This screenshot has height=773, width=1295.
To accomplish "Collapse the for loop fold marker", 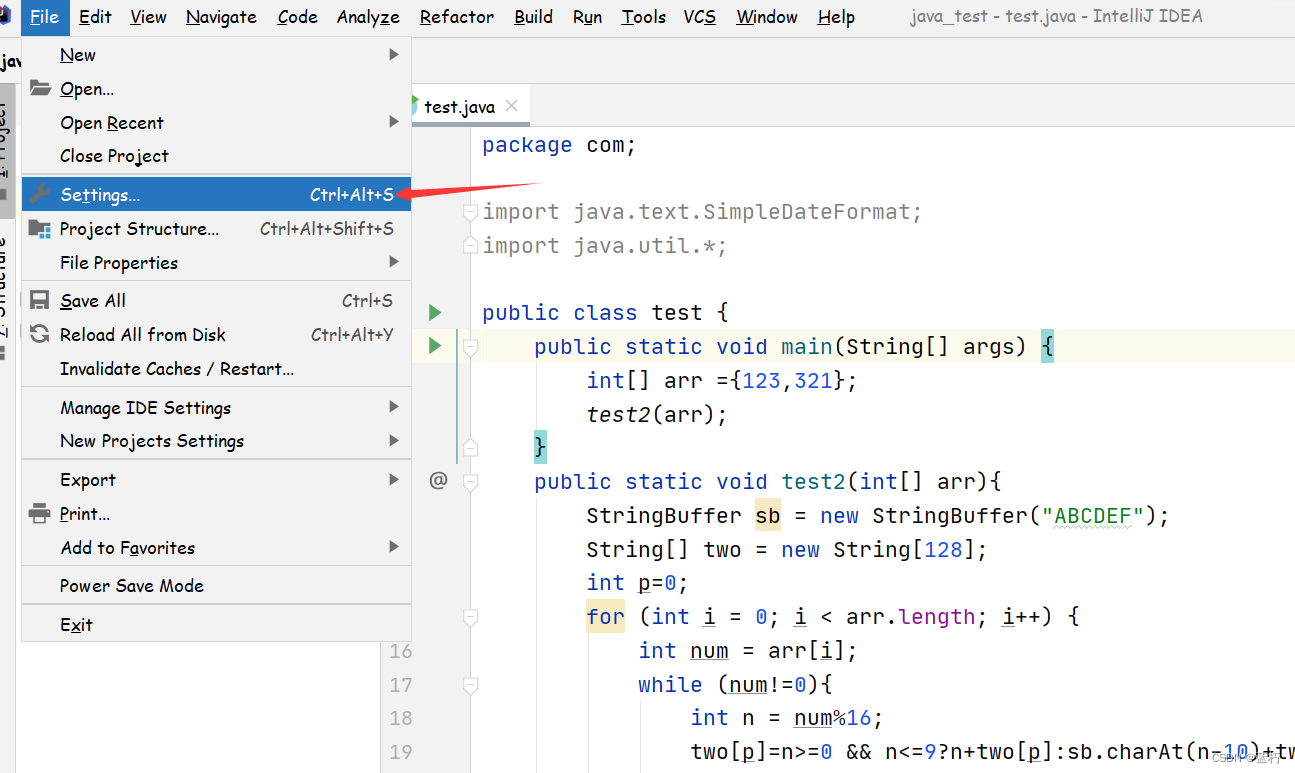I will [x=471, y=617].
